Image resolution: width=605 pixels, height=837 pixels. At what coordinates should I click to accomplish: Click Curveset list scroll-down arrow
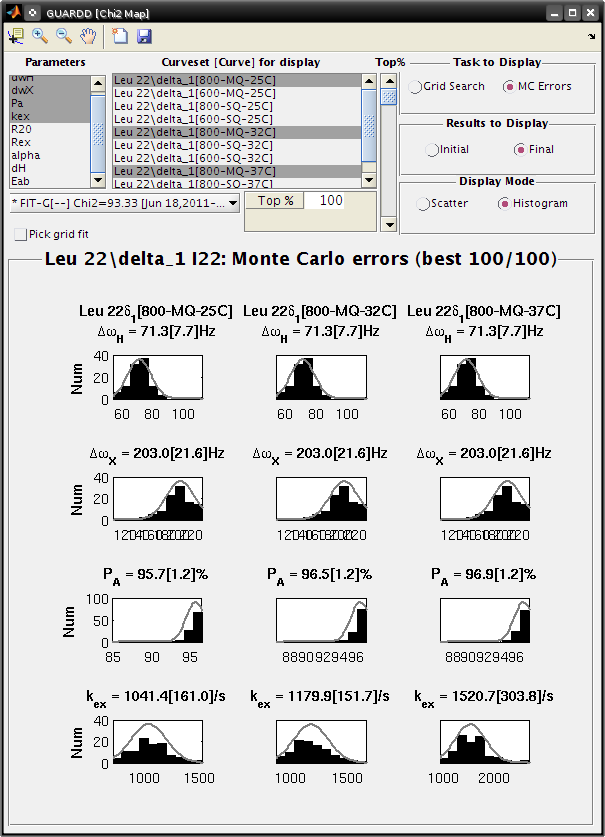point(369,180)
